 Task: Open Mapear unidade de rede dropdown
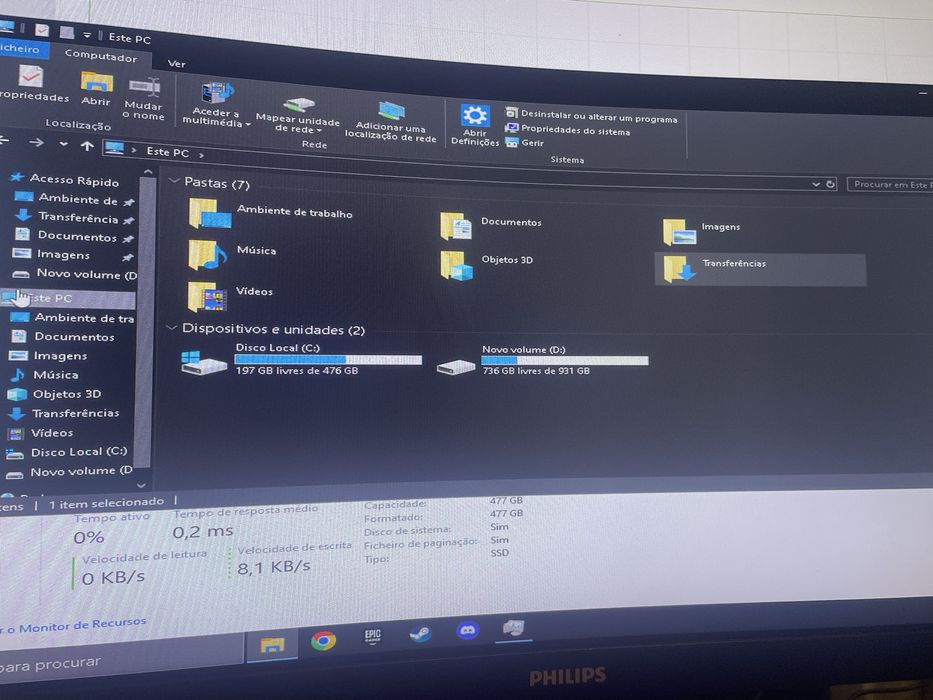click(298, 115)
